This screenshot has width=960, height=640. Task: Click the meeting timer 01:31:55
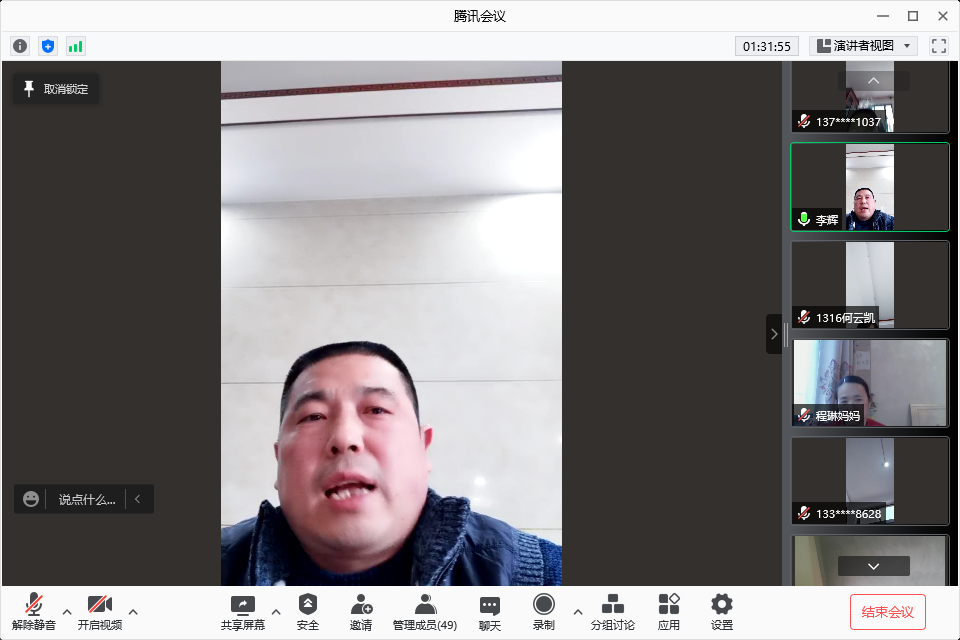(x=767, y=46)
